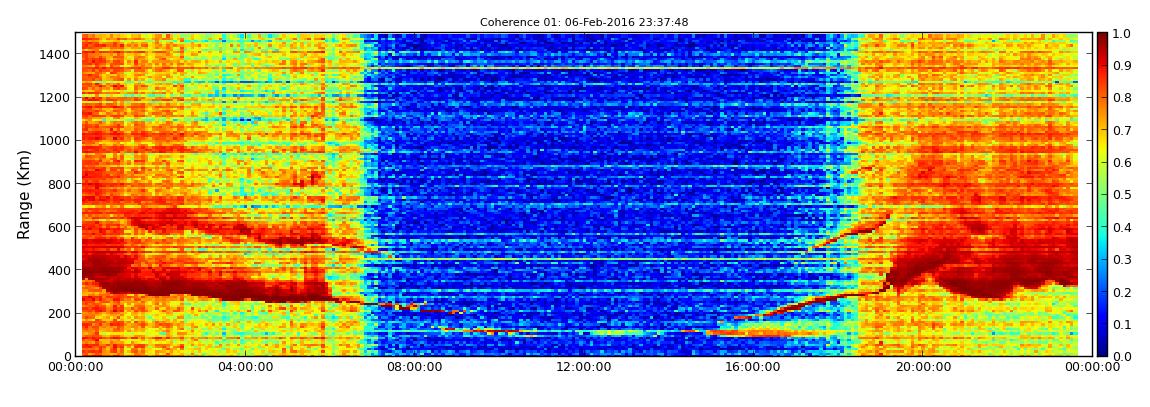
Task: Click the 1.0 colorbar tick label
Action: point(1123,34)
